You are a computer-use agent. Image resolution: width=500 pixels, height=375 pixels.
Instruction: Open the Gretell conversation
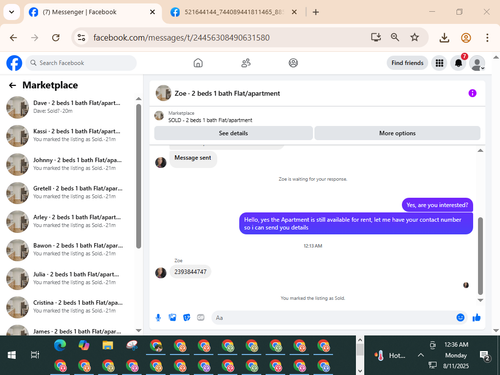click(x=67, y=192)
